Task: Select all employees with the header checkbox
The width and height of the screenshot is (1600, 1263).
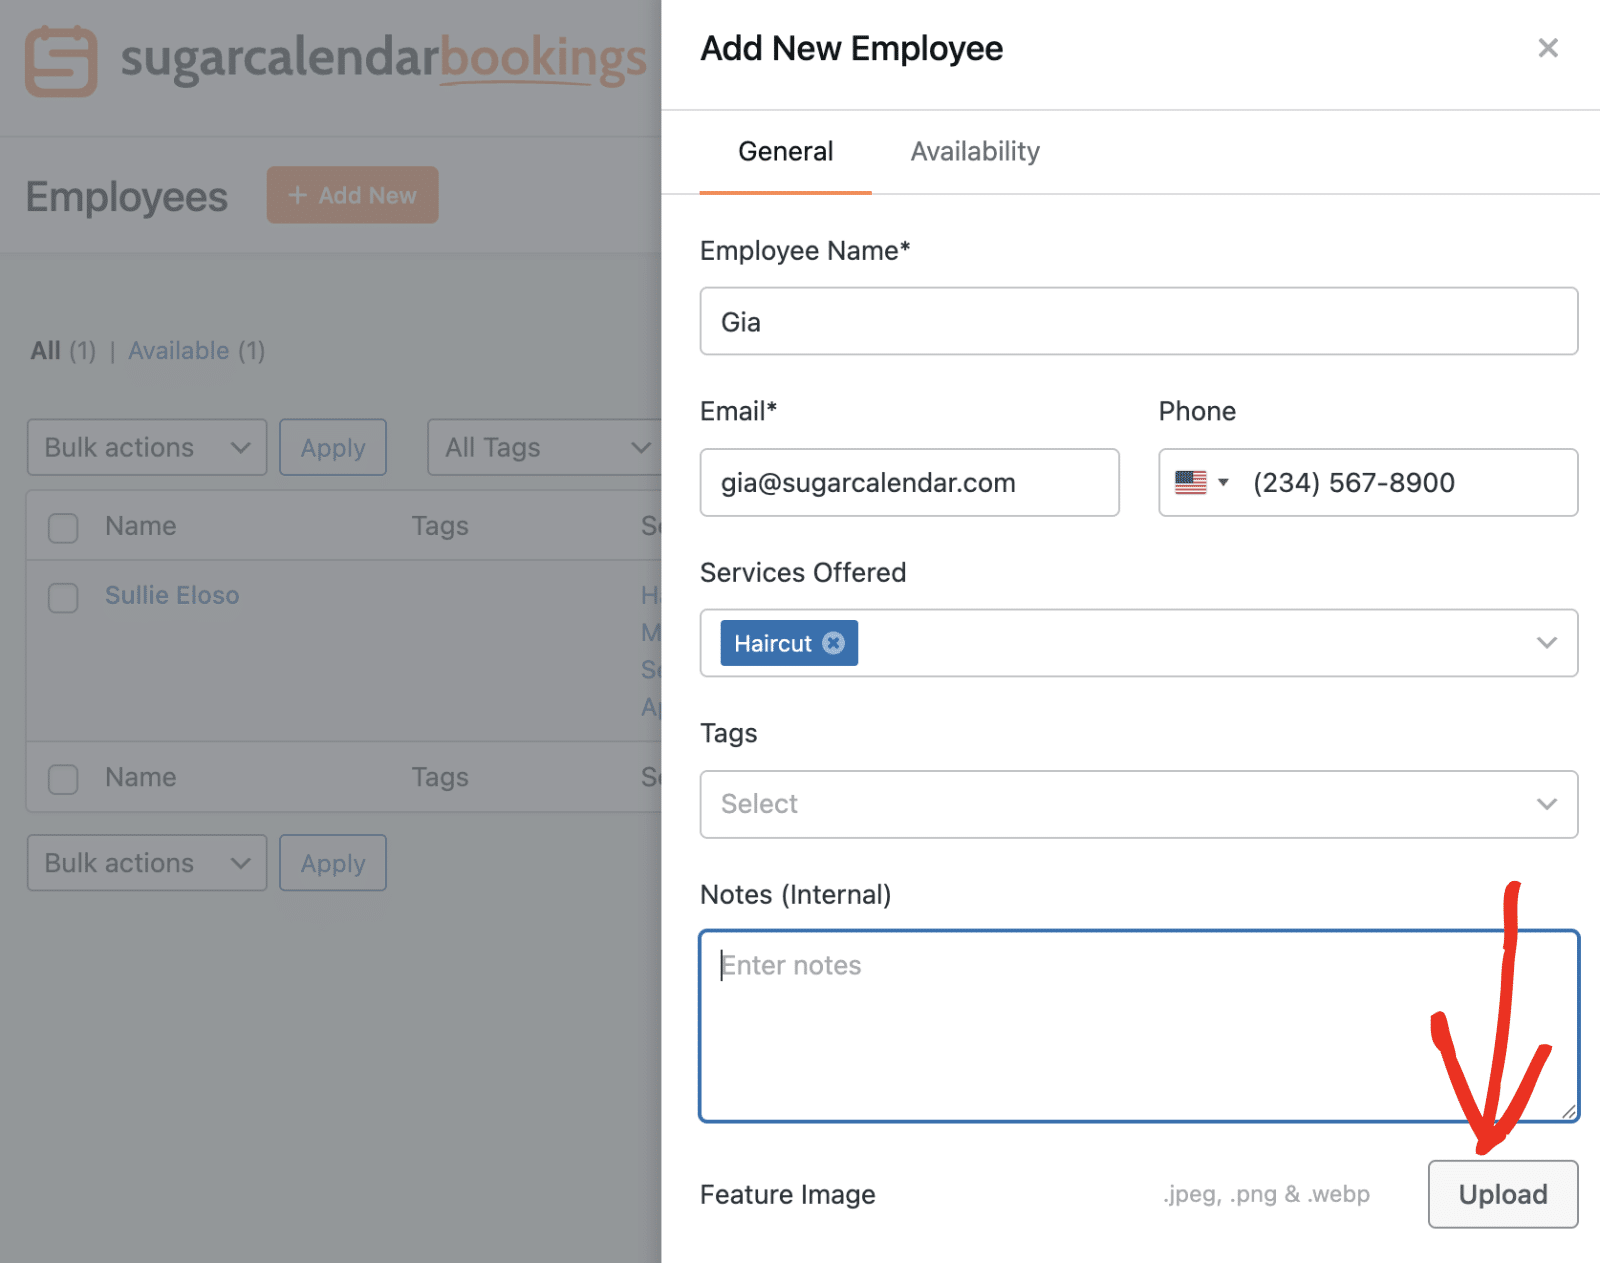Action: (62, 527)
